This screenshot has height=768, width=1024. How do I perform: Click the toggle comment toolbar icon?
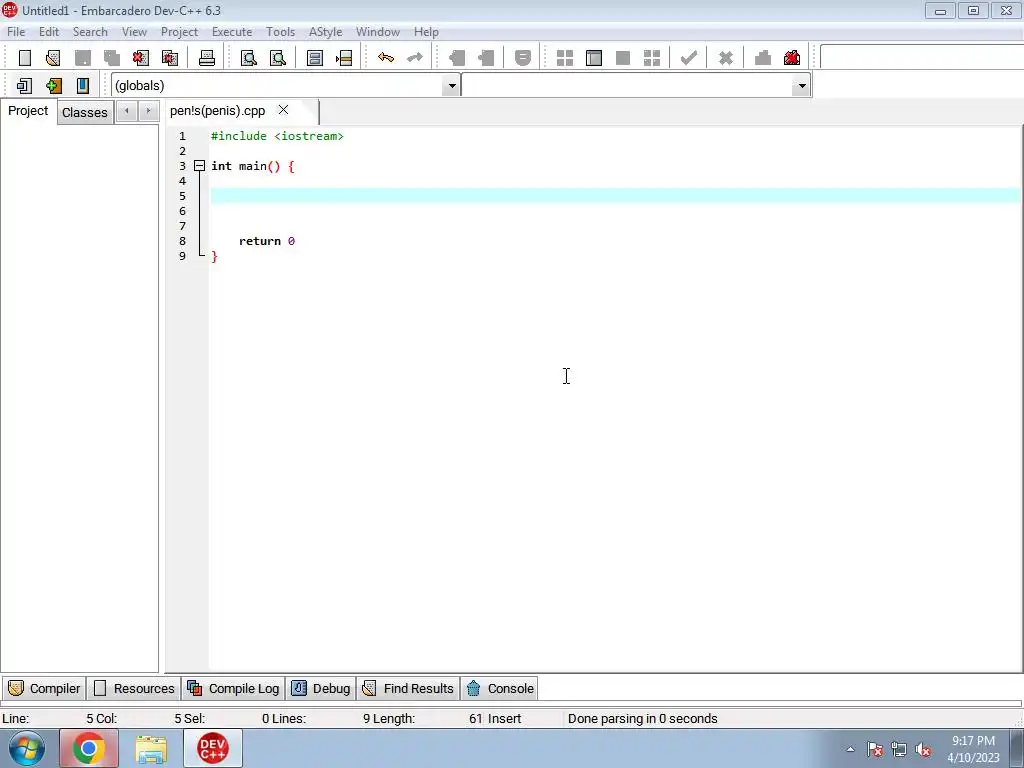522,57
